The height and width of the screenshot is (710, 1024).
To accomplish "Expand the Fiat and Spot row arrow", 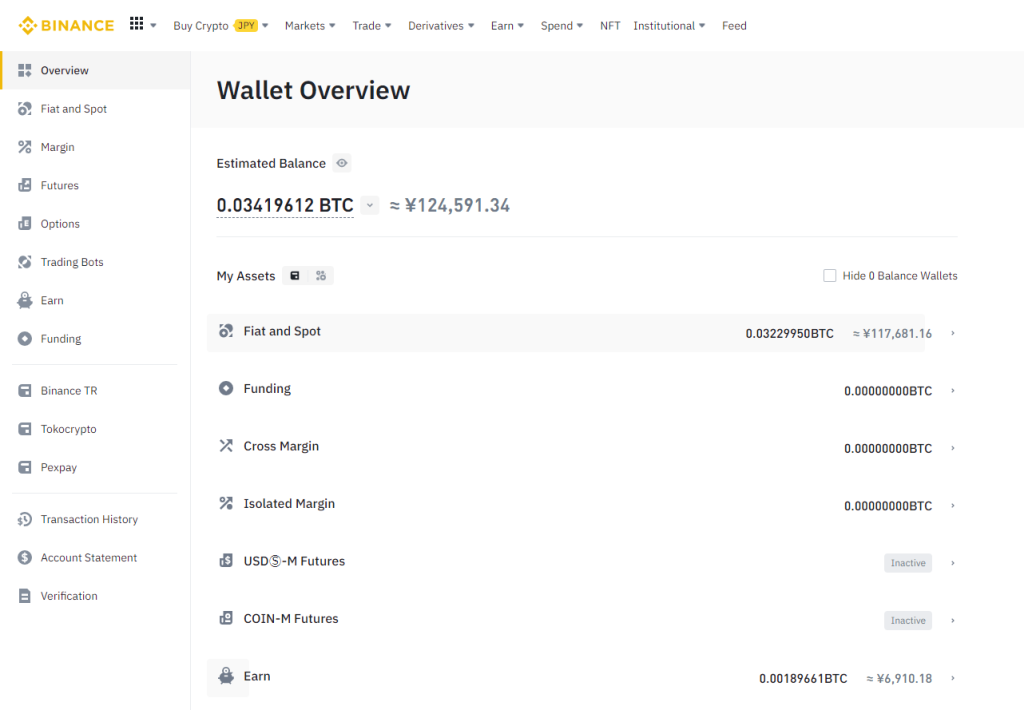I will coord(952,334).
